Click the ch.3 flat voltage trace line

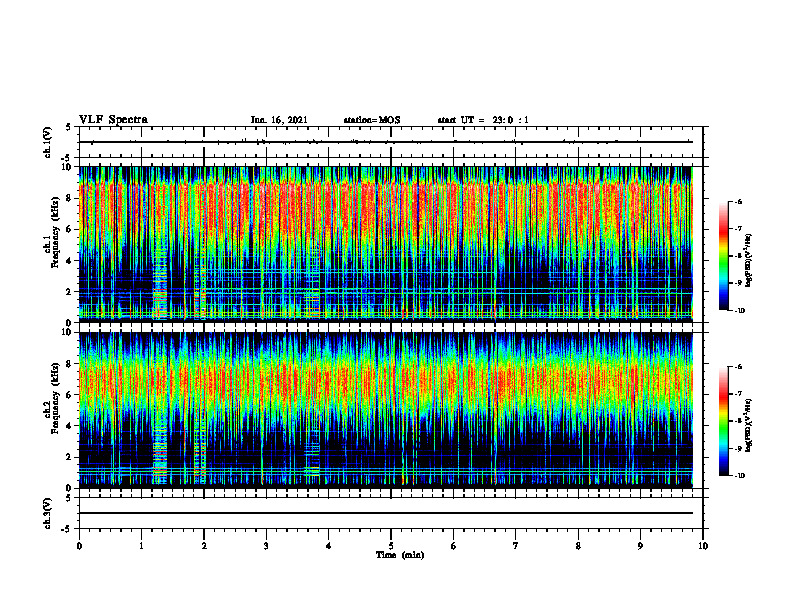click(385, 513)
